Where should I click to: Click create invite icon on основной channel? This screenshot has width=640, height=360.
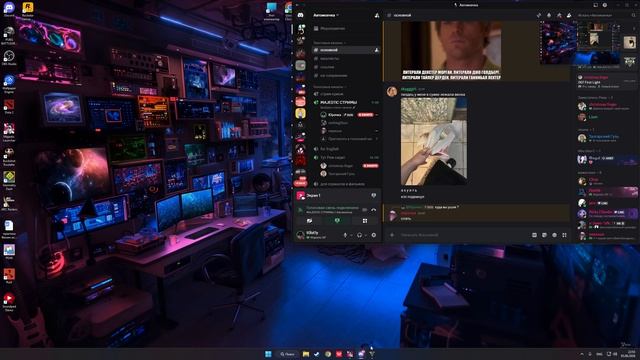click(x=376, y=50)
